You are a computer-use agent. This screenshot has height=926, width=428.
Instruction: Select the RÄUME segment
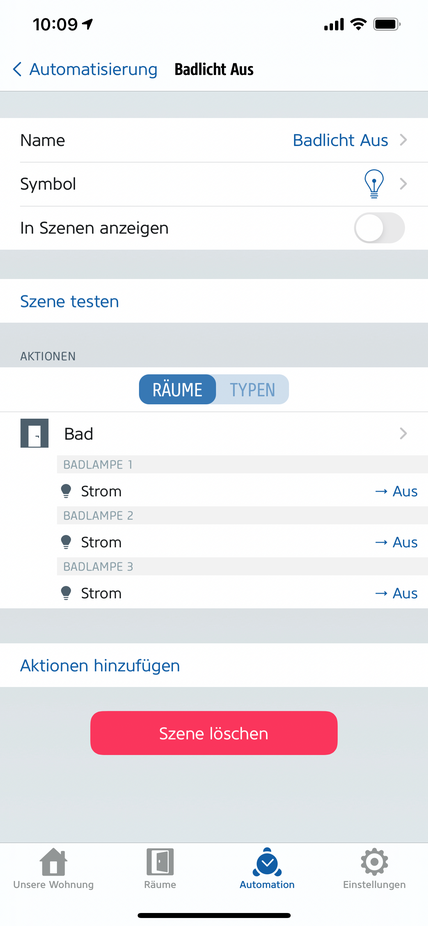[178, 390]
